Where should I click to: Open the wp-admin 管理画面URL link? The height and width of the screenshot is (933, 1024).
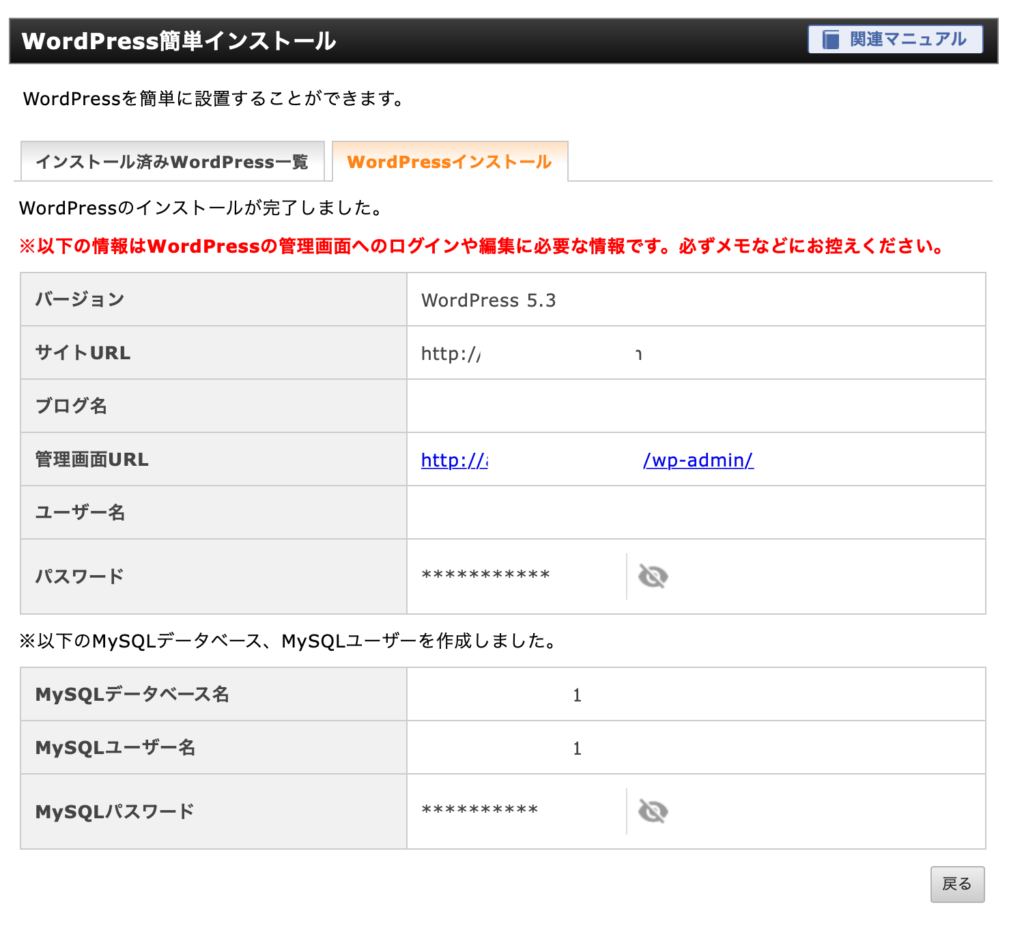586,460
